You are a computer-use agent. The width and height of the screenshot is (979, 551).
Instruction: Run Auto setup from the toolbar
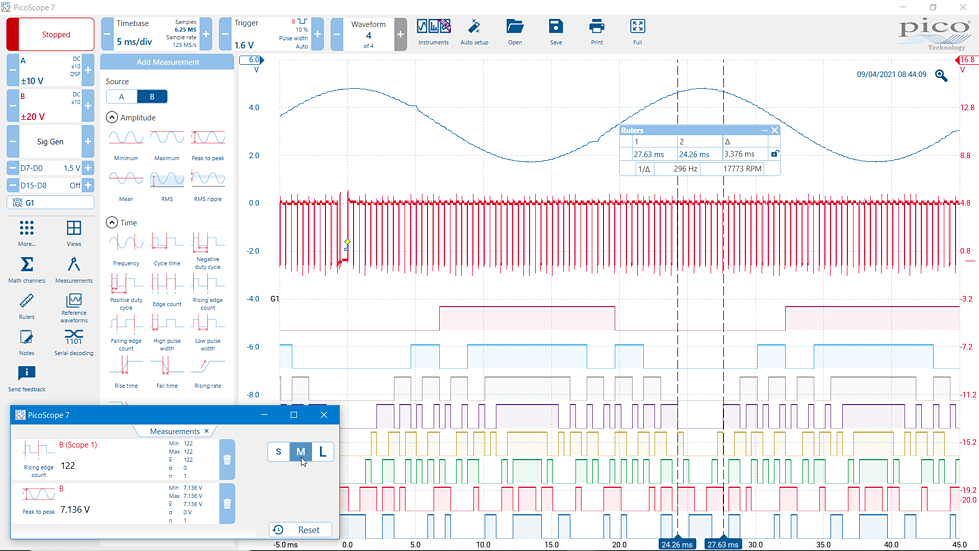[474, 32]
